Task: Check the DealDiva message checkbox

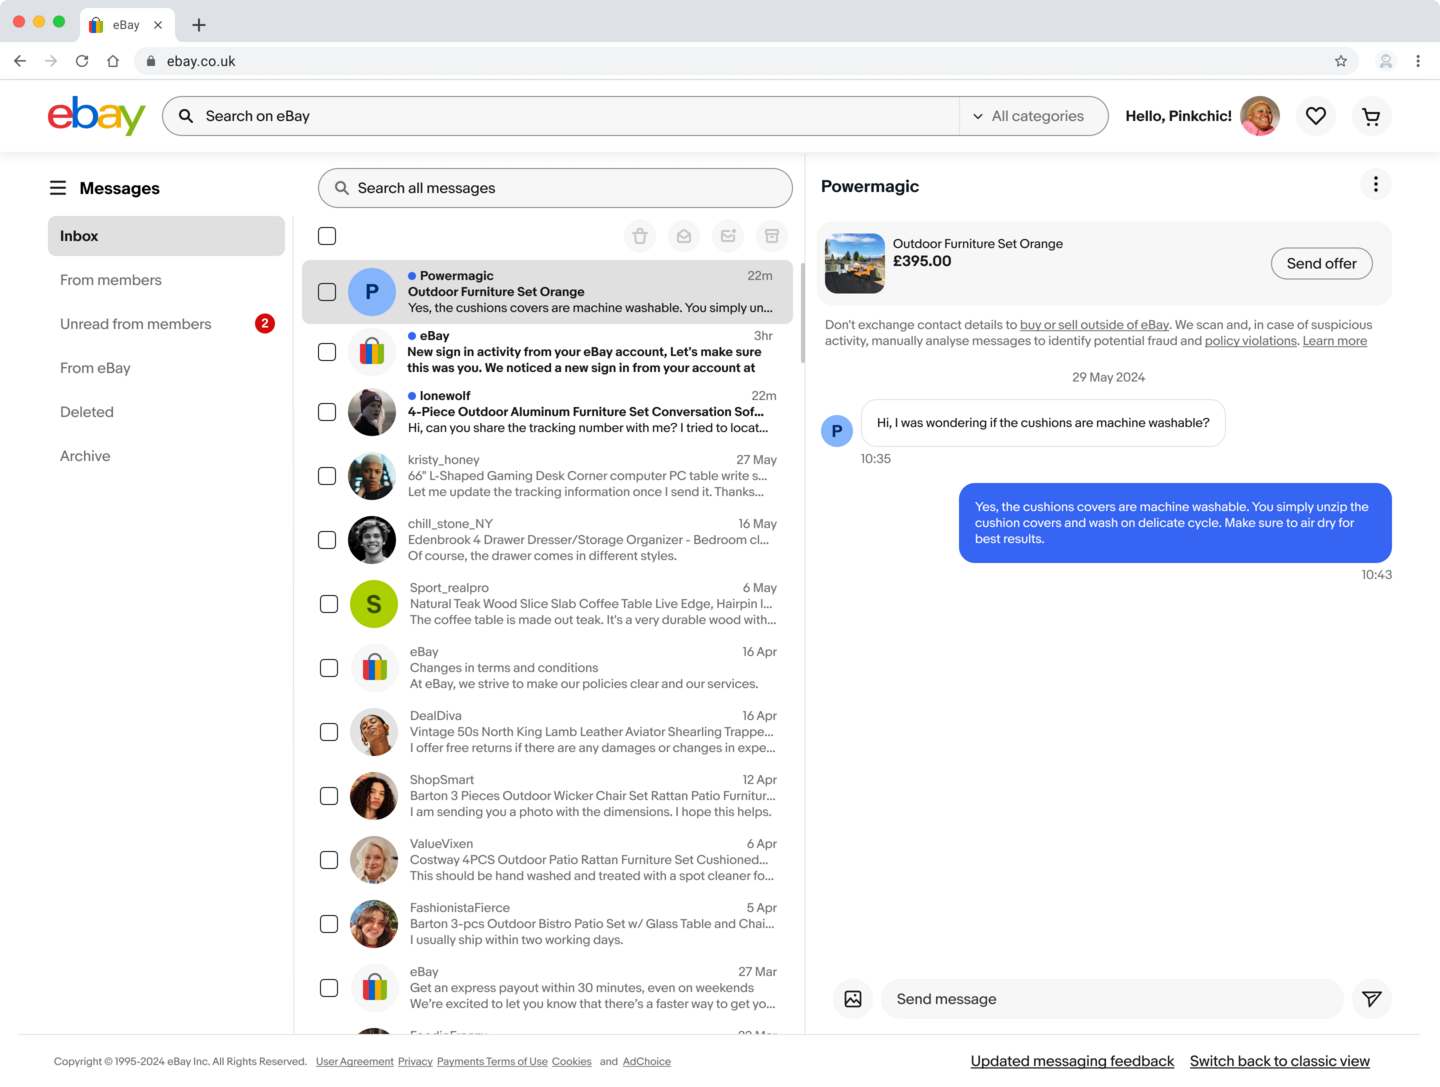Action: pyautogui.click(x=329, y=732)
